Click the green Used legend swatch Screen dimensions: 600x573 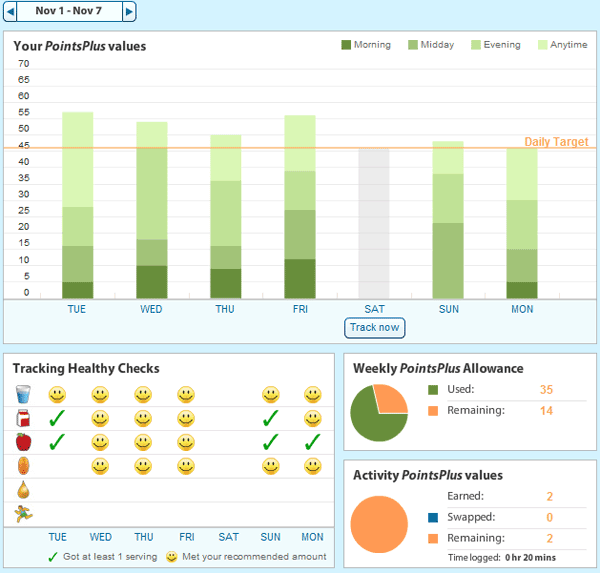pos(433,390)
